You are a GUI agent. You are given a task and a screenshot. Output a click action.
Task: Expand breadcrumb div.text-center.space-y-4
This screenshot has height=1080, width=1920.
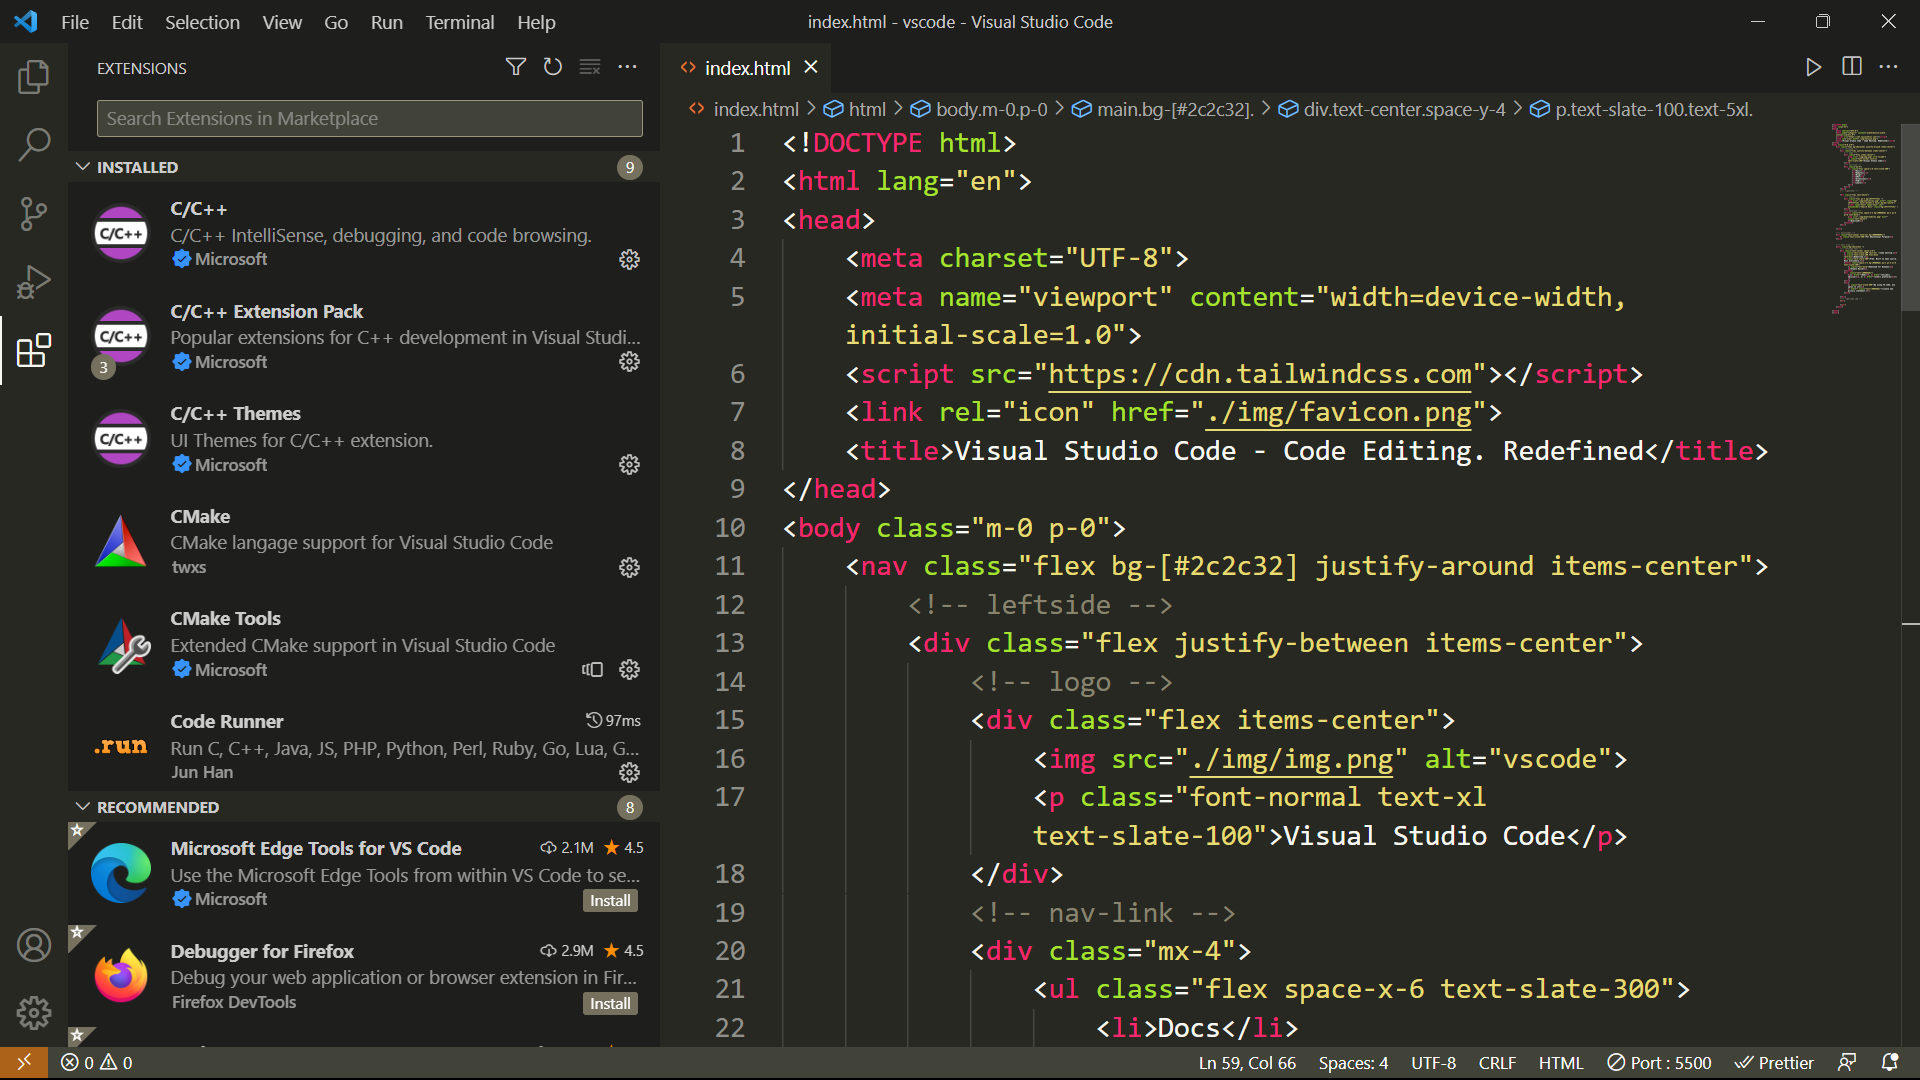[x=1393, y=109]
